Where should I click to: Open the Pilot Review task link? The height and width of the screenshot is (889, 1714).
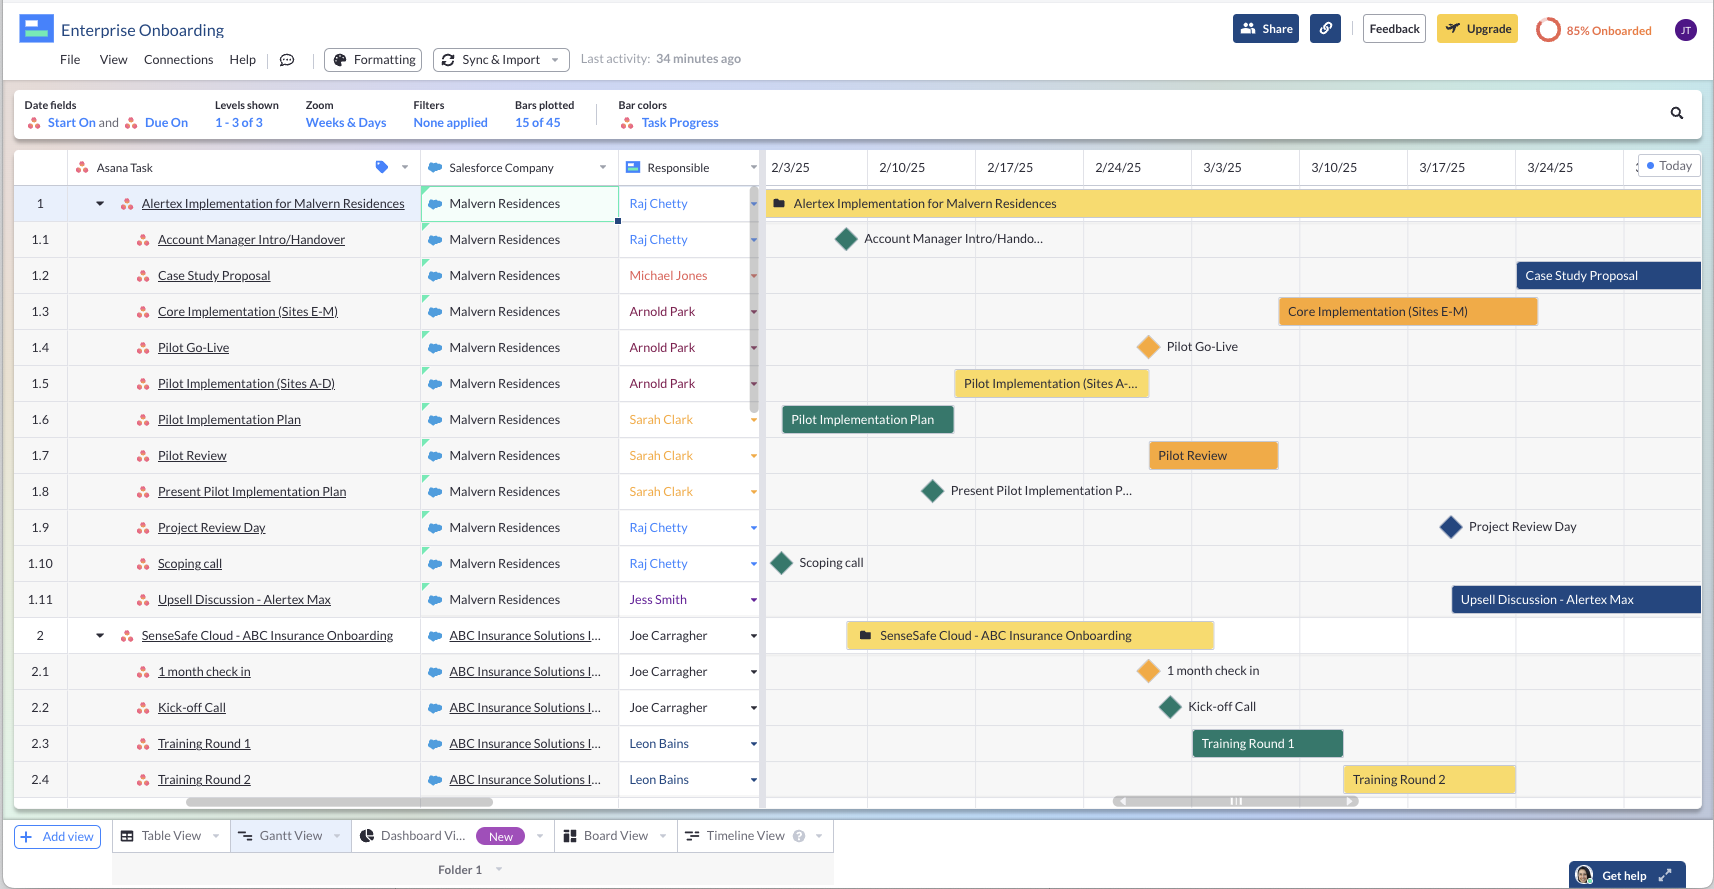point(192,456)
